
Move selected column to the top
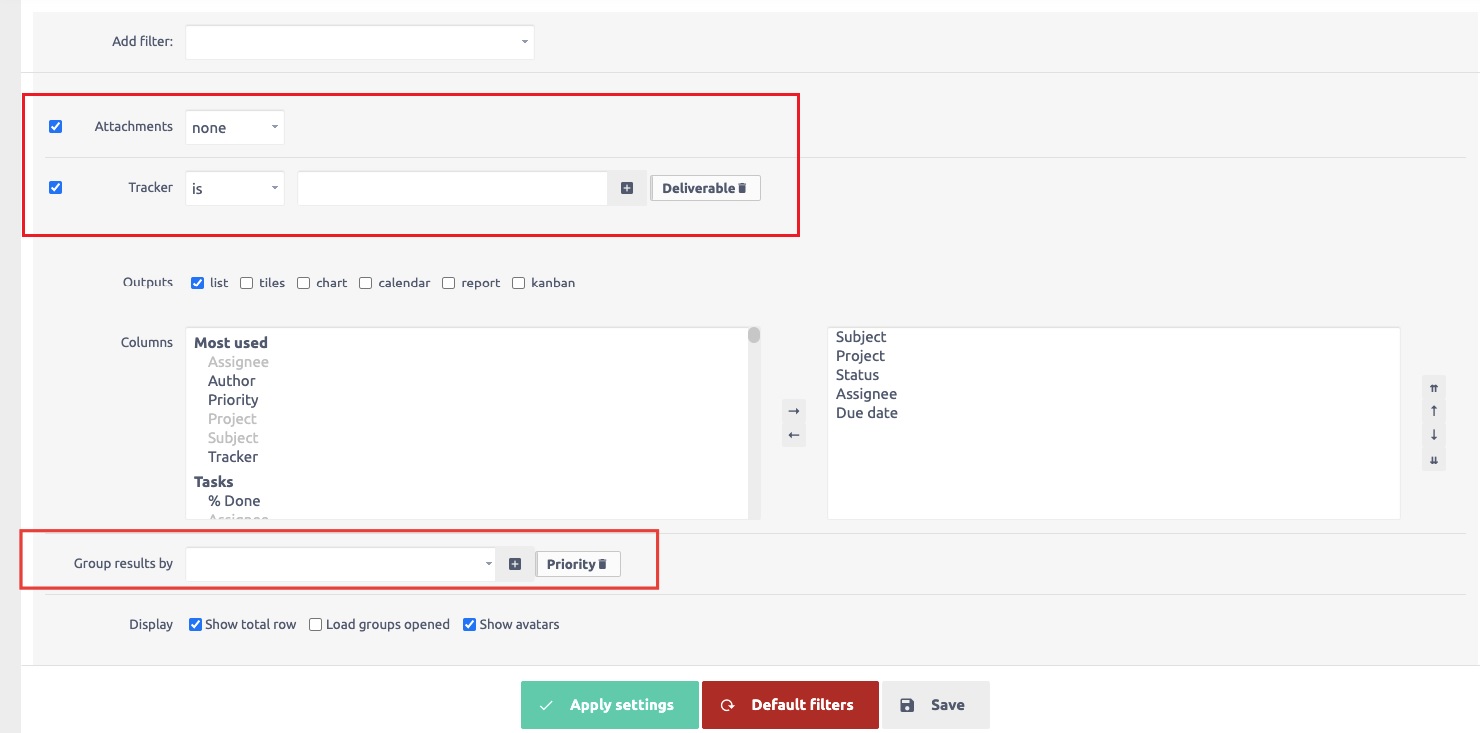click(x=1433, y=387)
